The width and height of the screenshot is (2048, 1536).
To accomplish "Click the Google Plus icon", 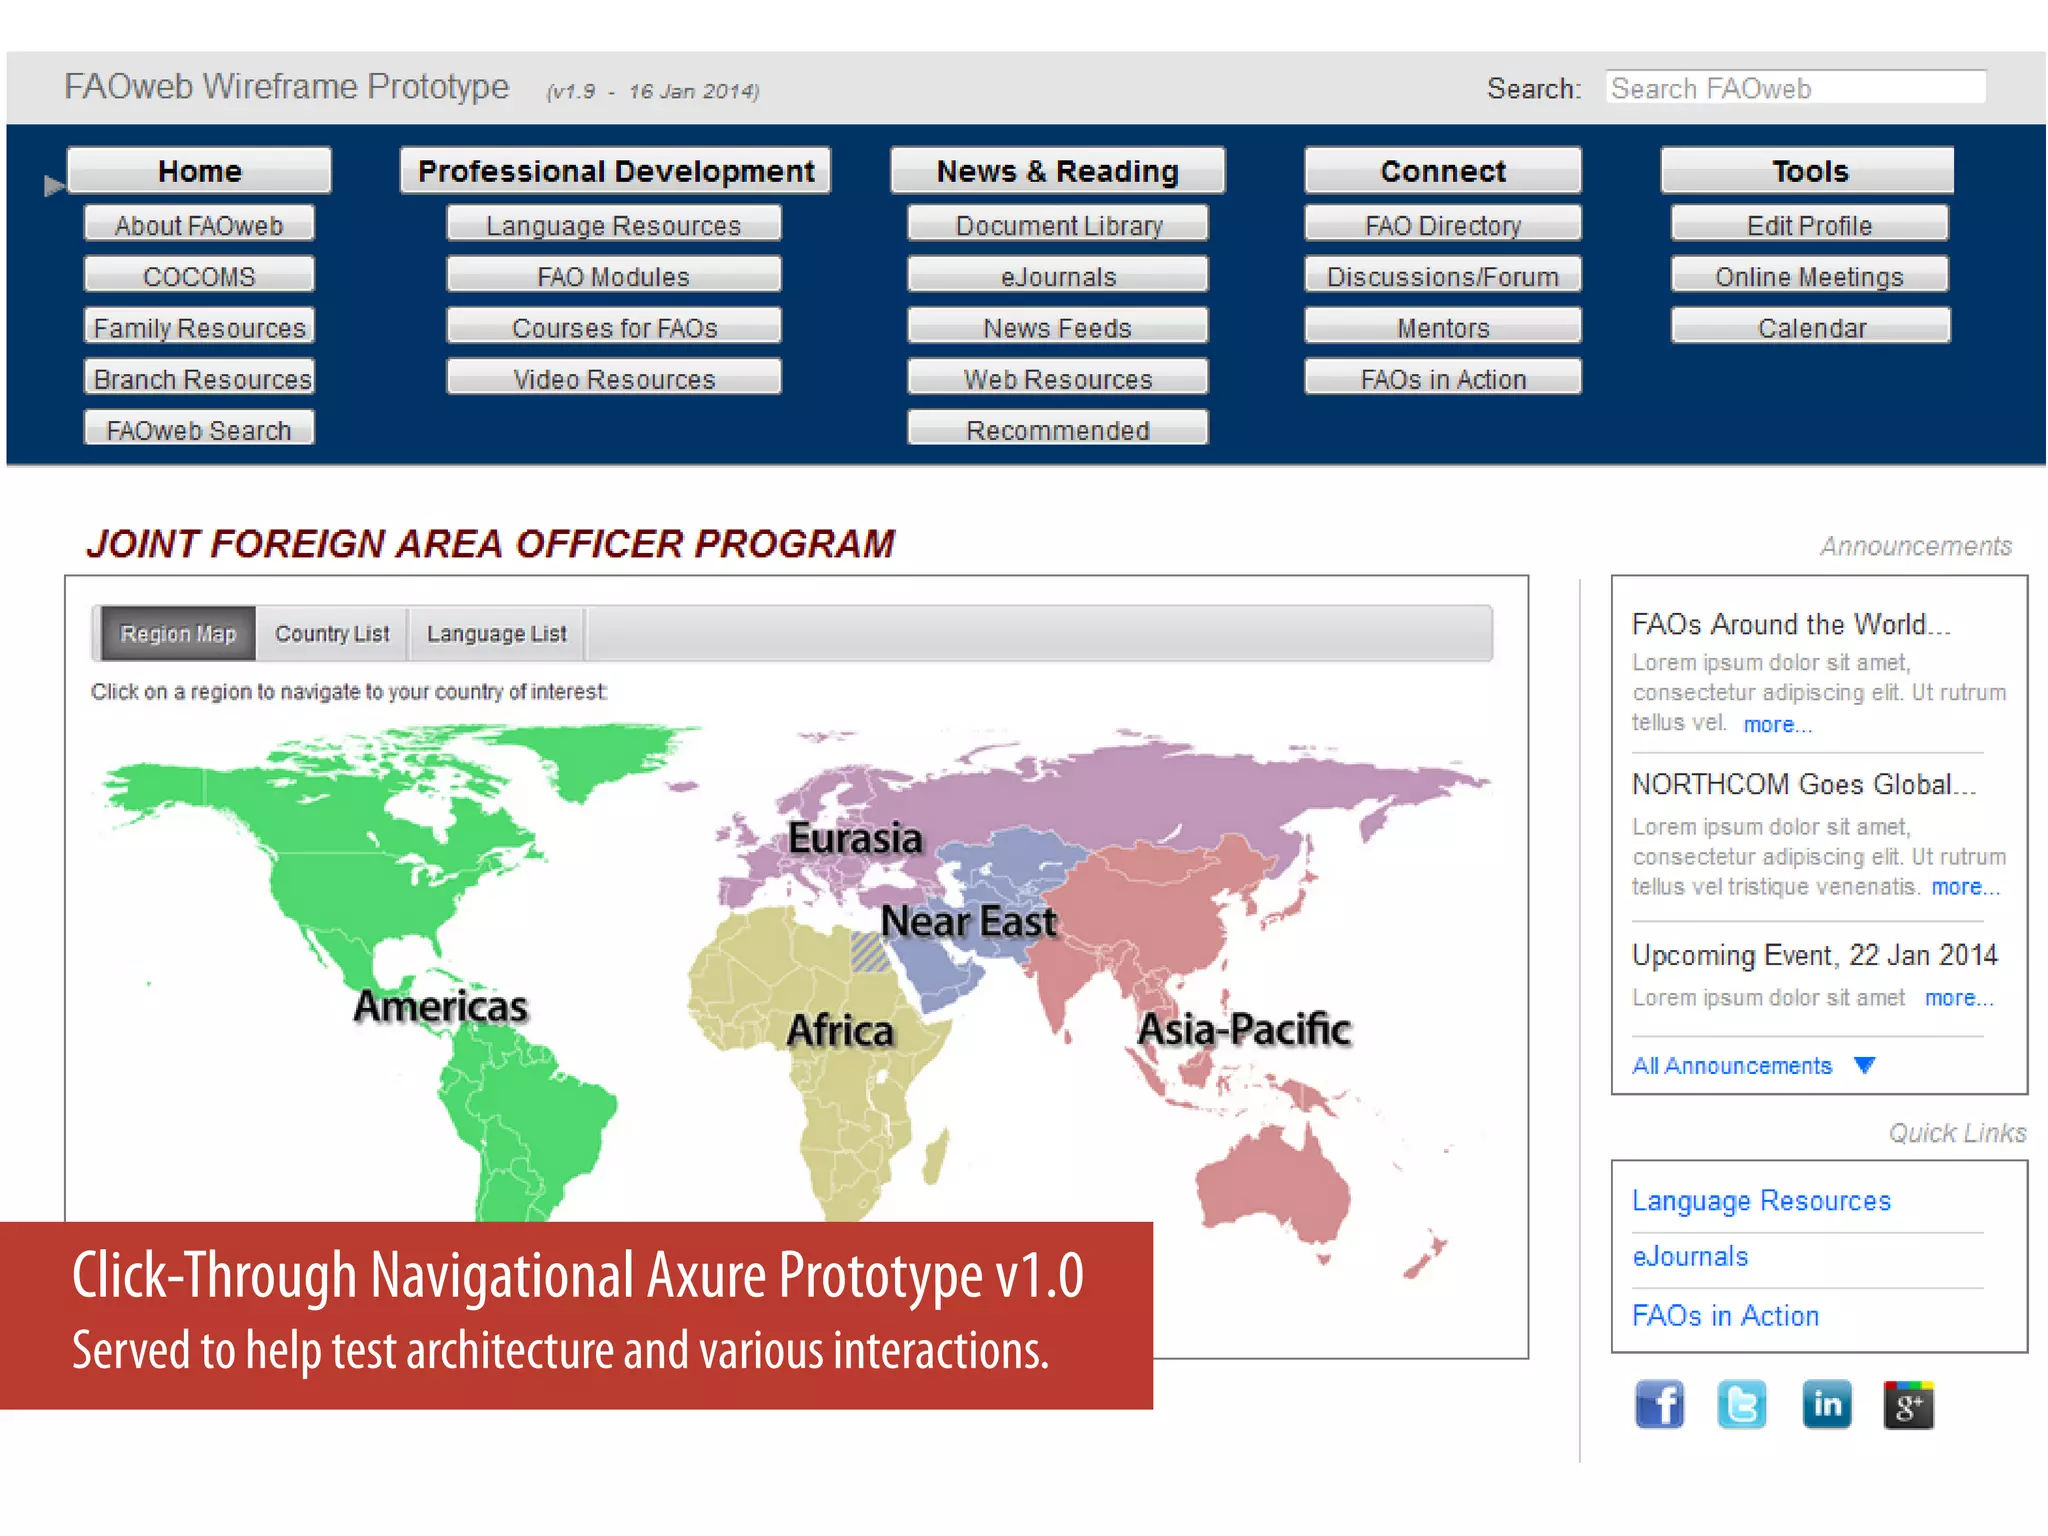I will coord(1908,1405).
